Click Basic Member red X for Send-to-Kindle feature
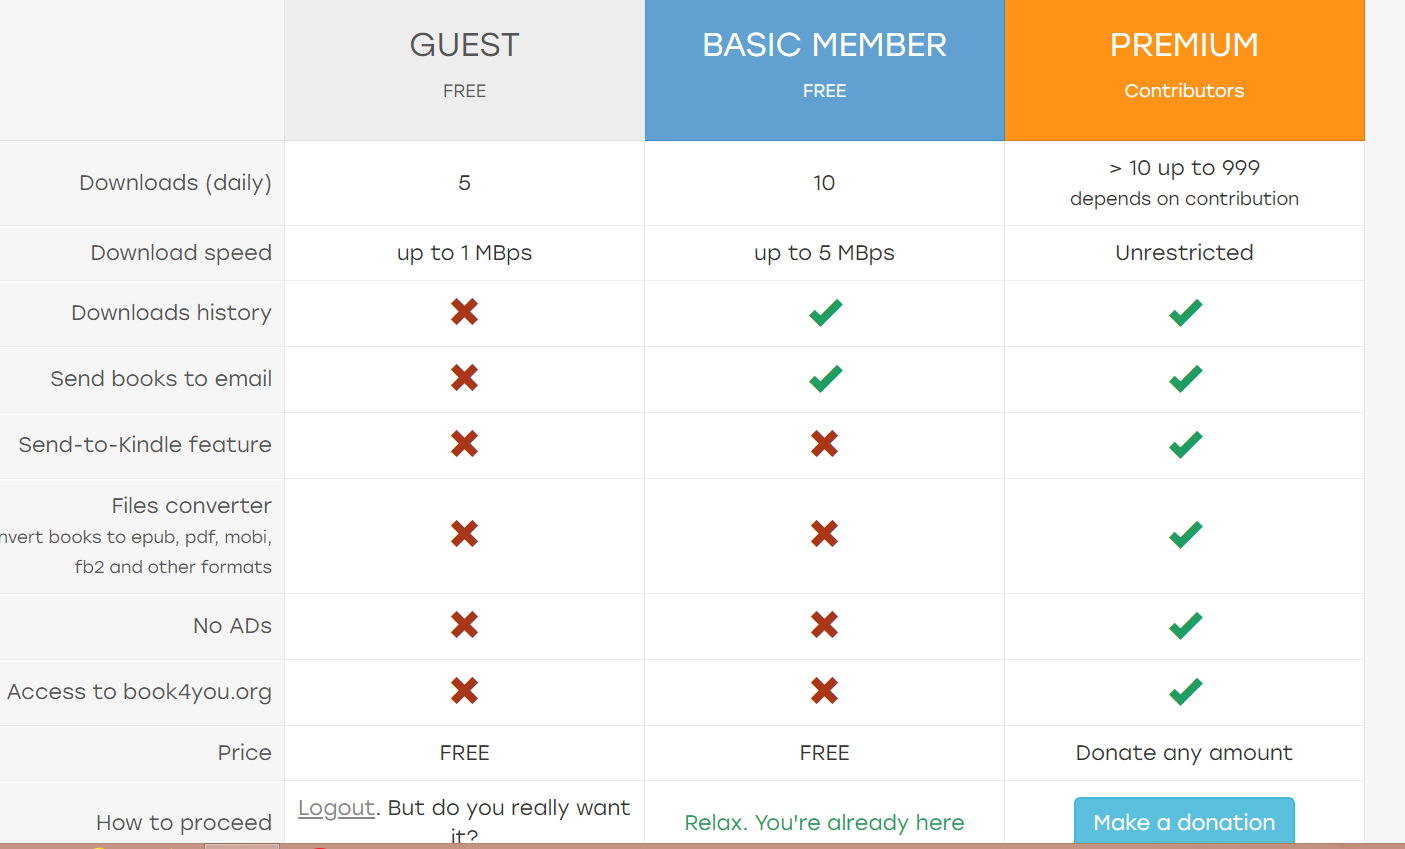Image resolution: width=1405 pixels, height=849 pixels. point(824,444)
